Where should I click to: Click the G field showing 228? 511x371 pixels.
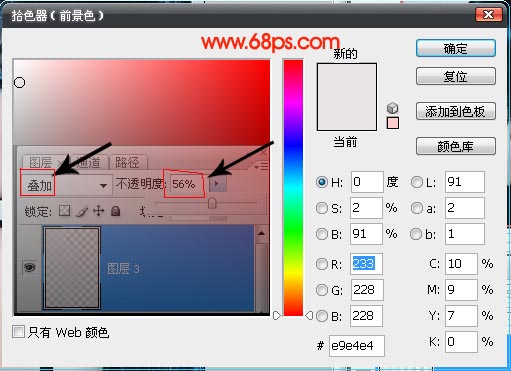coord(367,290)
